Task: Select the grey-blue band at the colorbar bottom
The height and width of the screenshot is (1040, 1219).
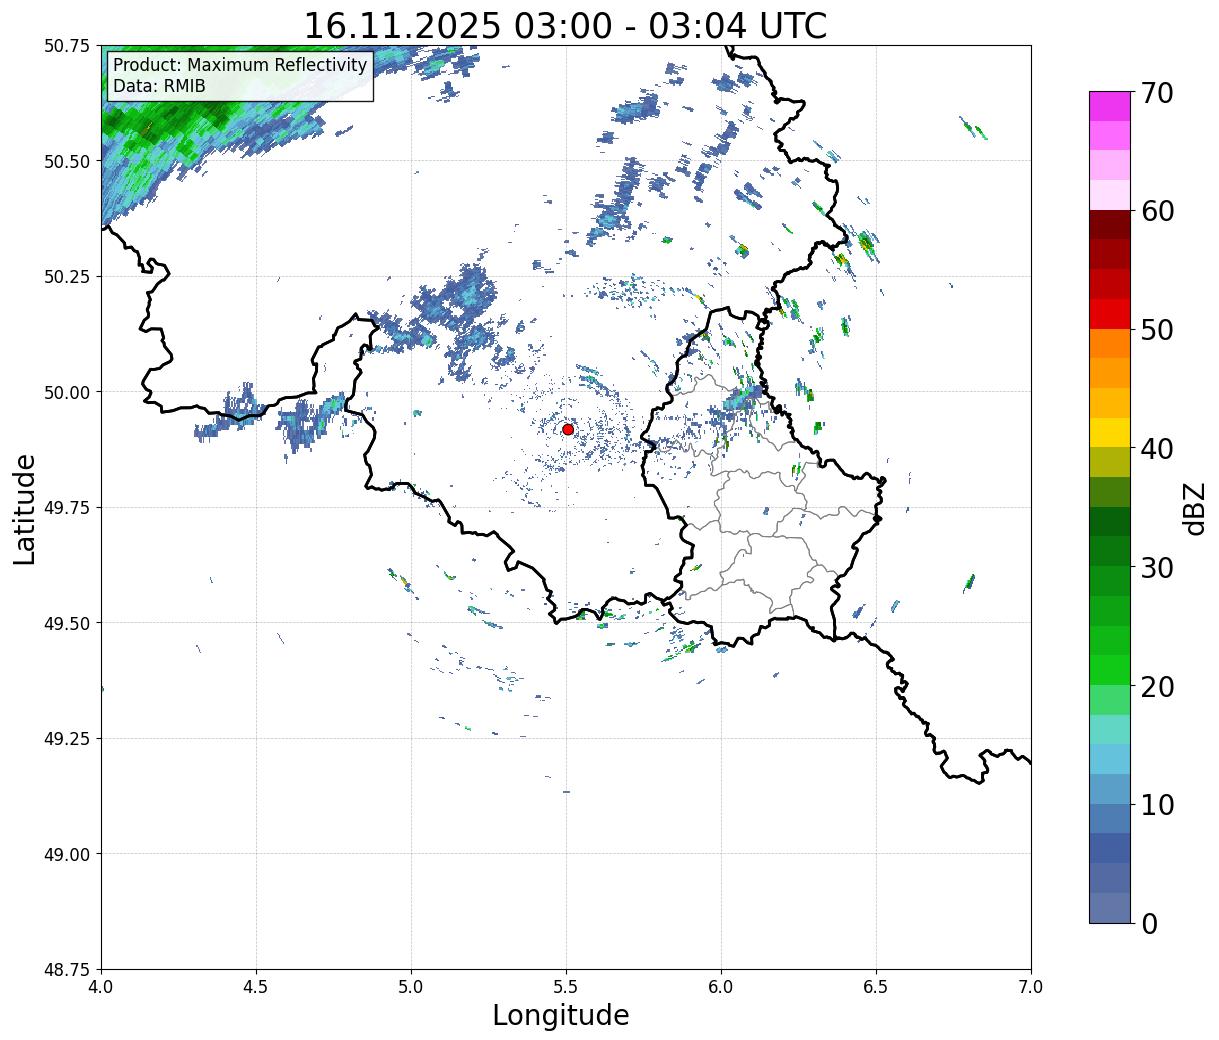Action: (x=1110, y=908)
